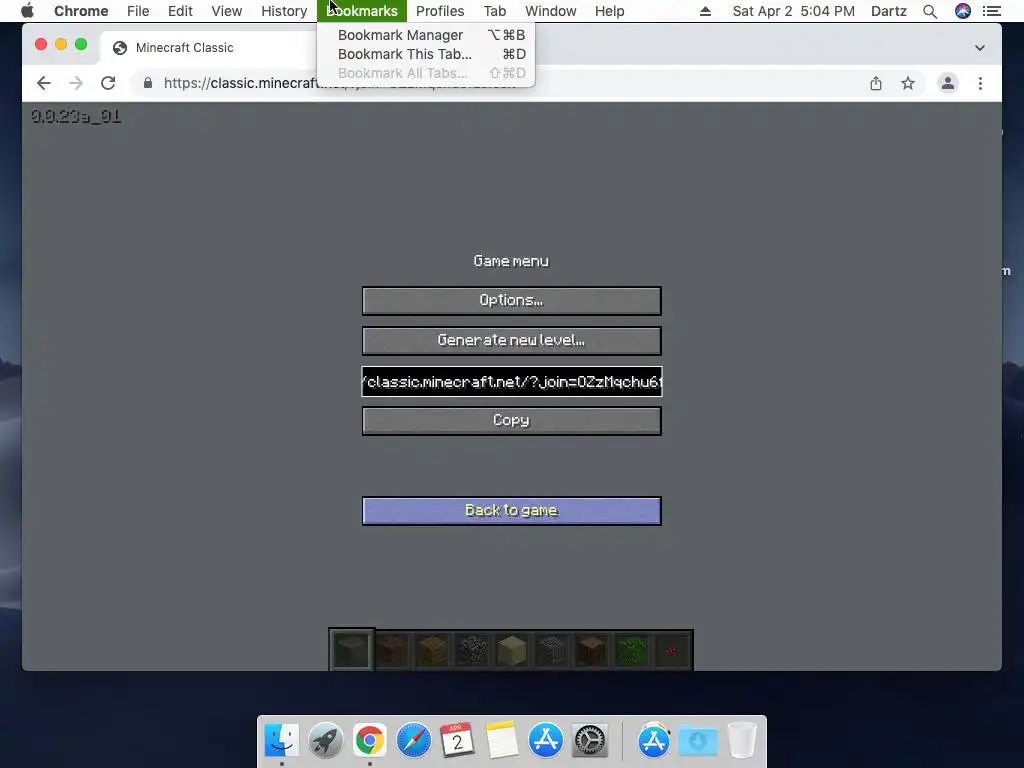Open the Chrome application menu
The width and height of the screenshot is (1024, 768).
pos(81,11)
